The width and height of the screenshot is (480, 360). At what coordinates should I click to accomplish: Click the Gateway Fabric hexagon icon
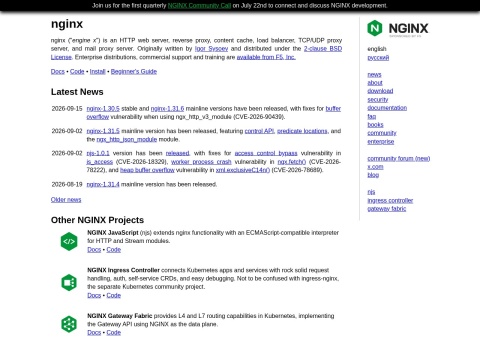69,324
